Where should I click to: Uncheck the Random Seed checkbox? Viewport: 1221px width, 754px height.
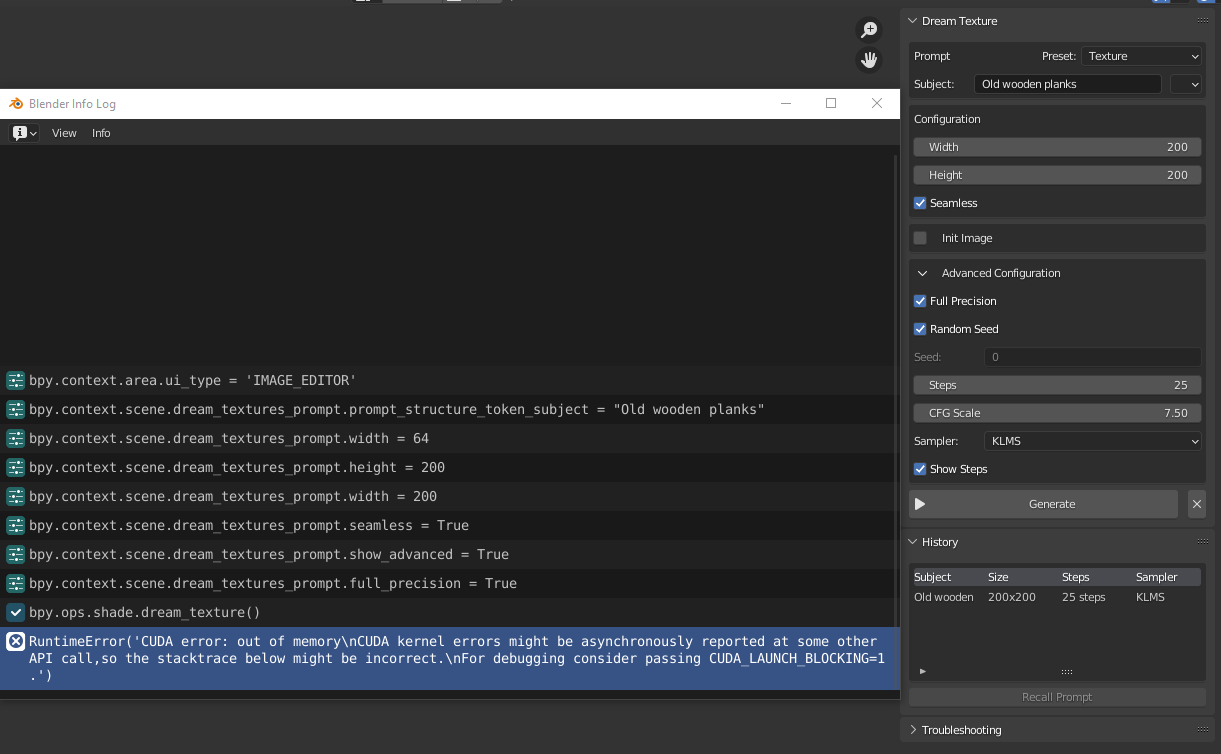920,329
